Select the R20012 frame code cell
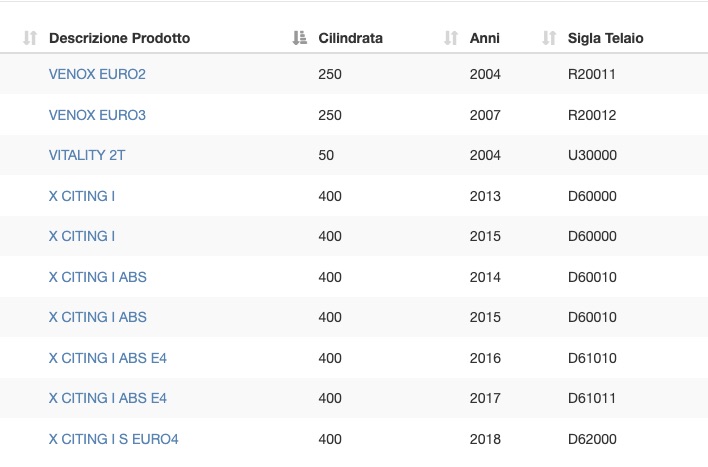 (592, 115)
